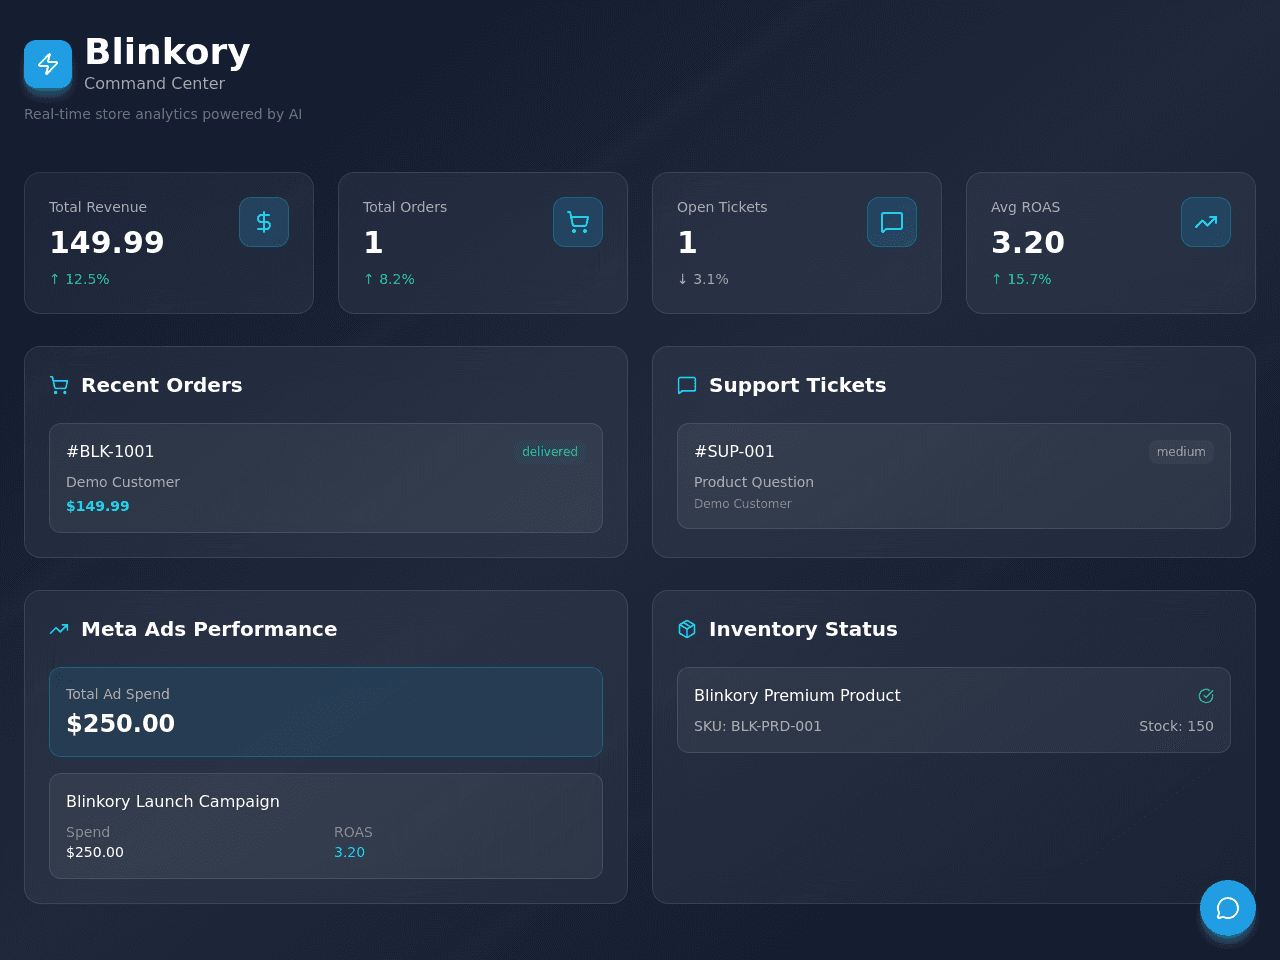The height and width of the screenshot is (960, 1280).
Task: Open order #BLK-1001 card
Action: (x=326, y=478)
